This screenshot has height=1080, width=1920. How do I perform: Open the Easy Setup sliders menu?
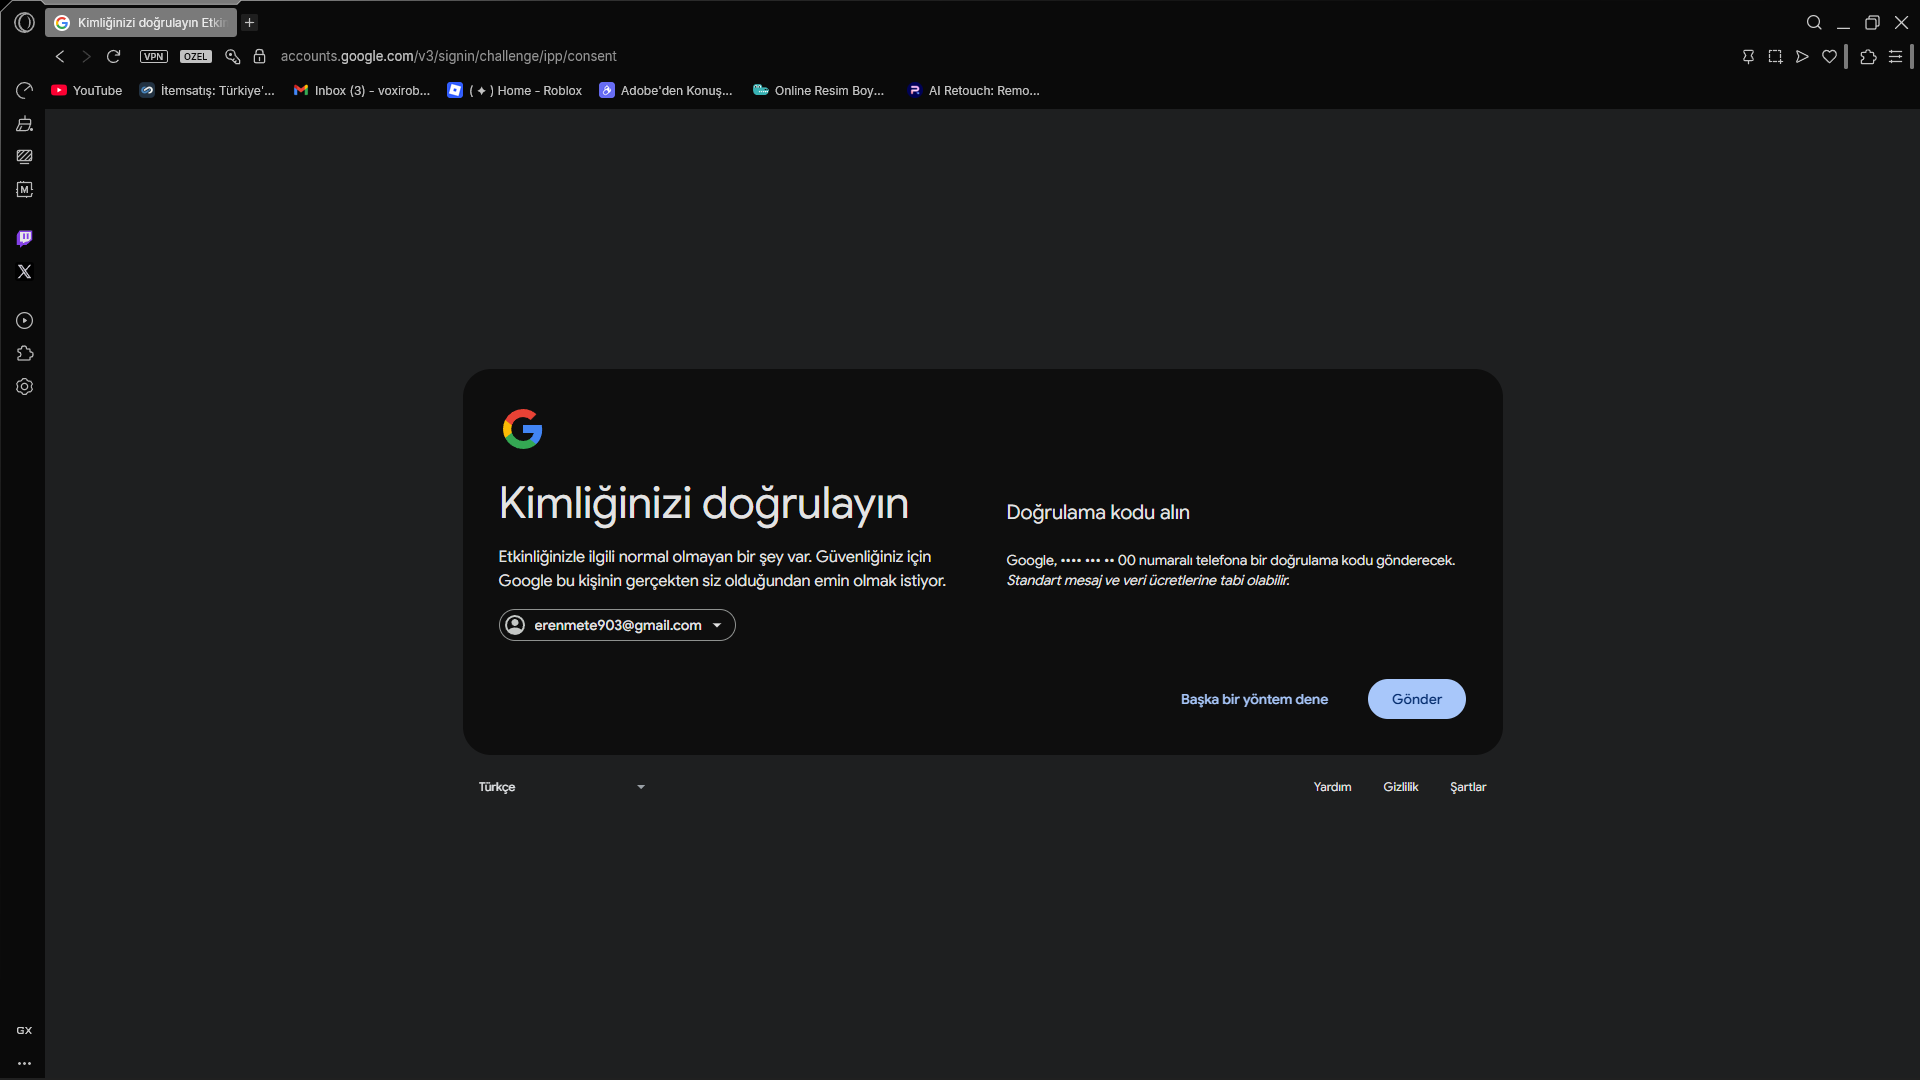[1895, 56]
